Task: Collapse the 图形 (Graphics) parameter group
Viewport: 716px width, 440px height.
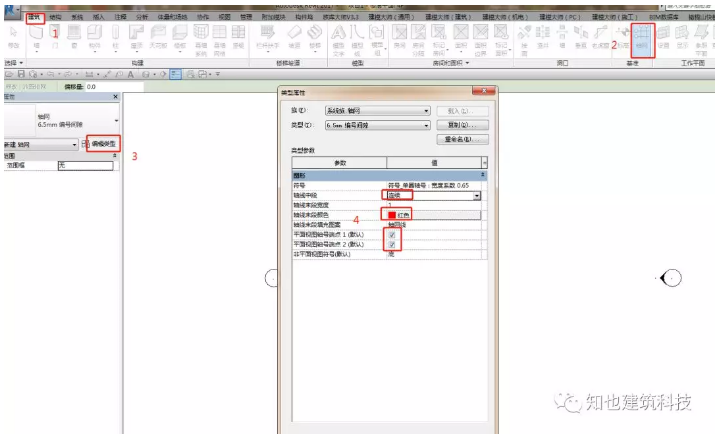Action: 483,175
